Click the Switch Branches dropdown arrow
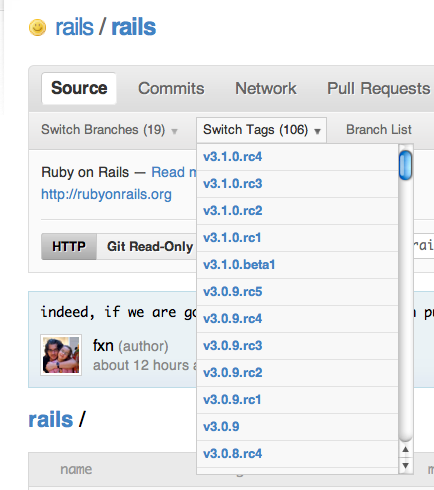Image resolution: width=434 pixels, height=490 pixels. [x=174, y=131]
